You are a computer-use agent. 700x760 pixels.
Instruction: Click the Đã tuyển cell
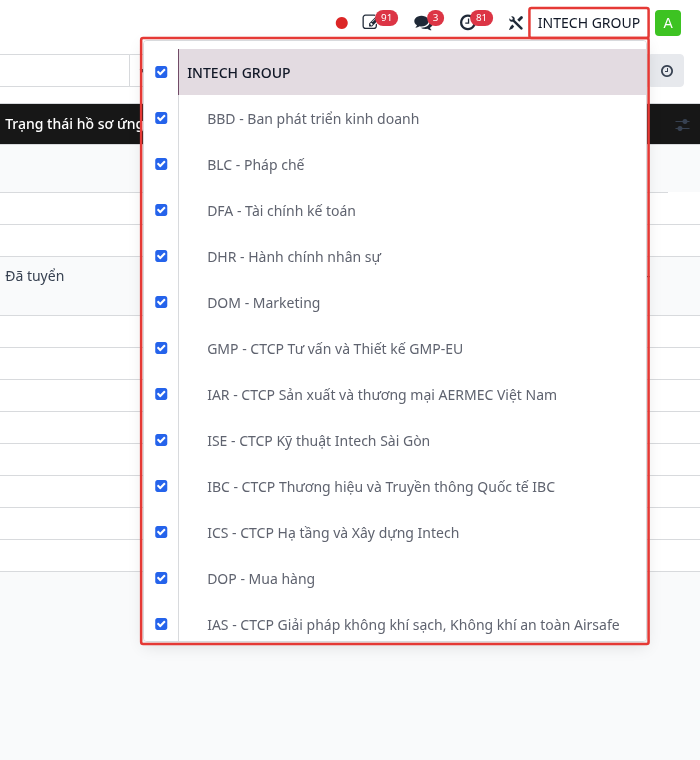[x=34, y=276]
